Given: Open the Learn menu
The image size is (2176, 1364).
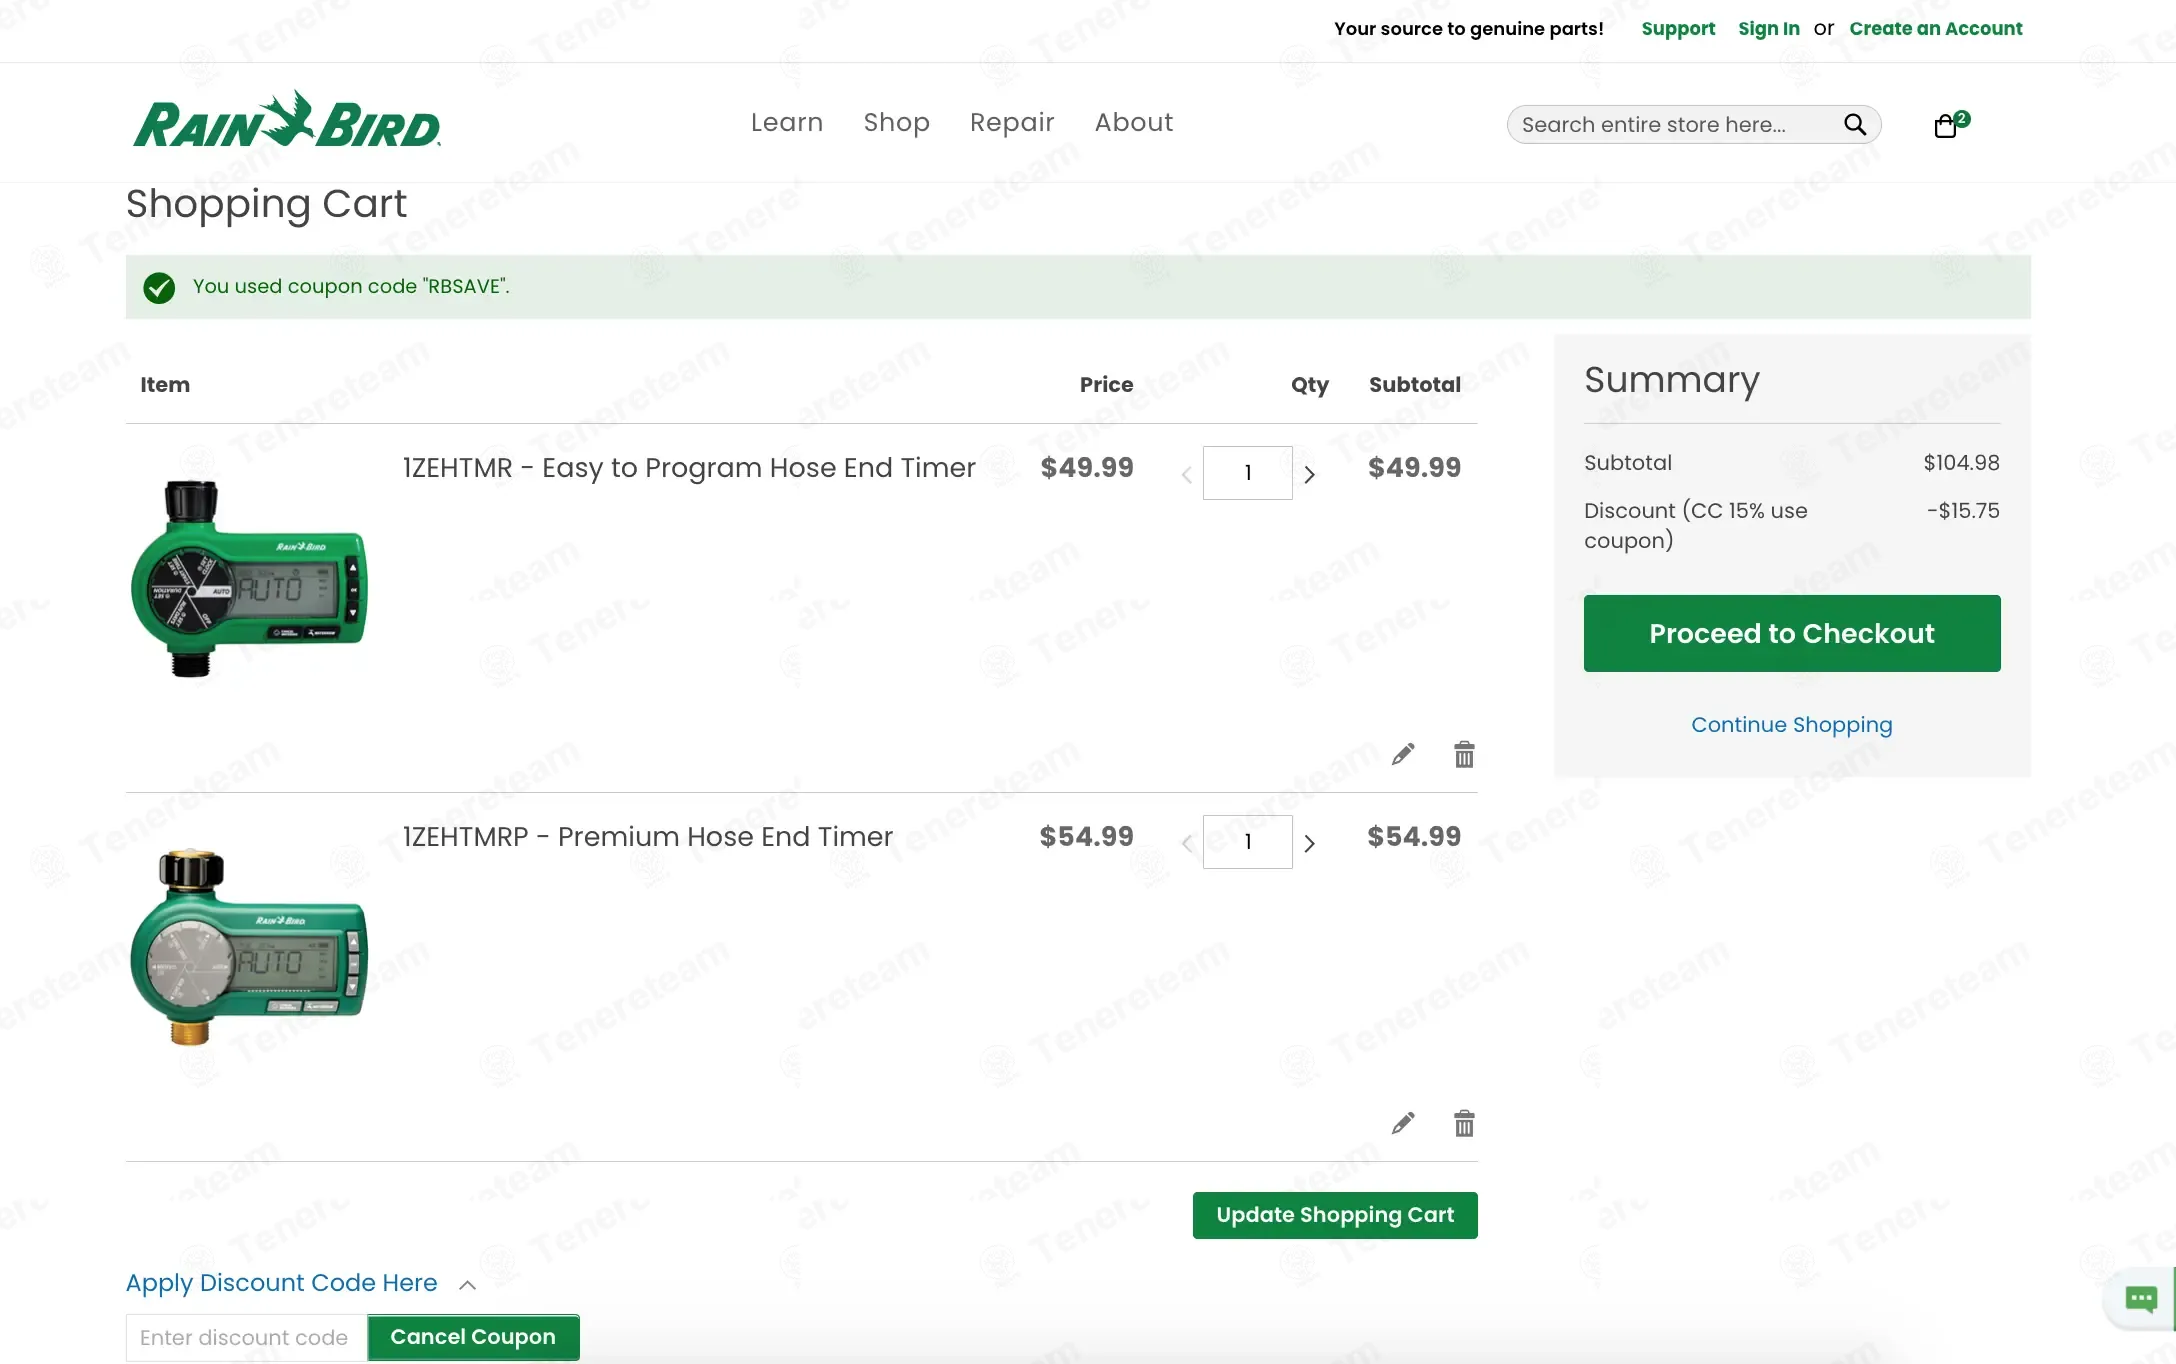Looking at the screenshot, I should (x=787, y=122).
